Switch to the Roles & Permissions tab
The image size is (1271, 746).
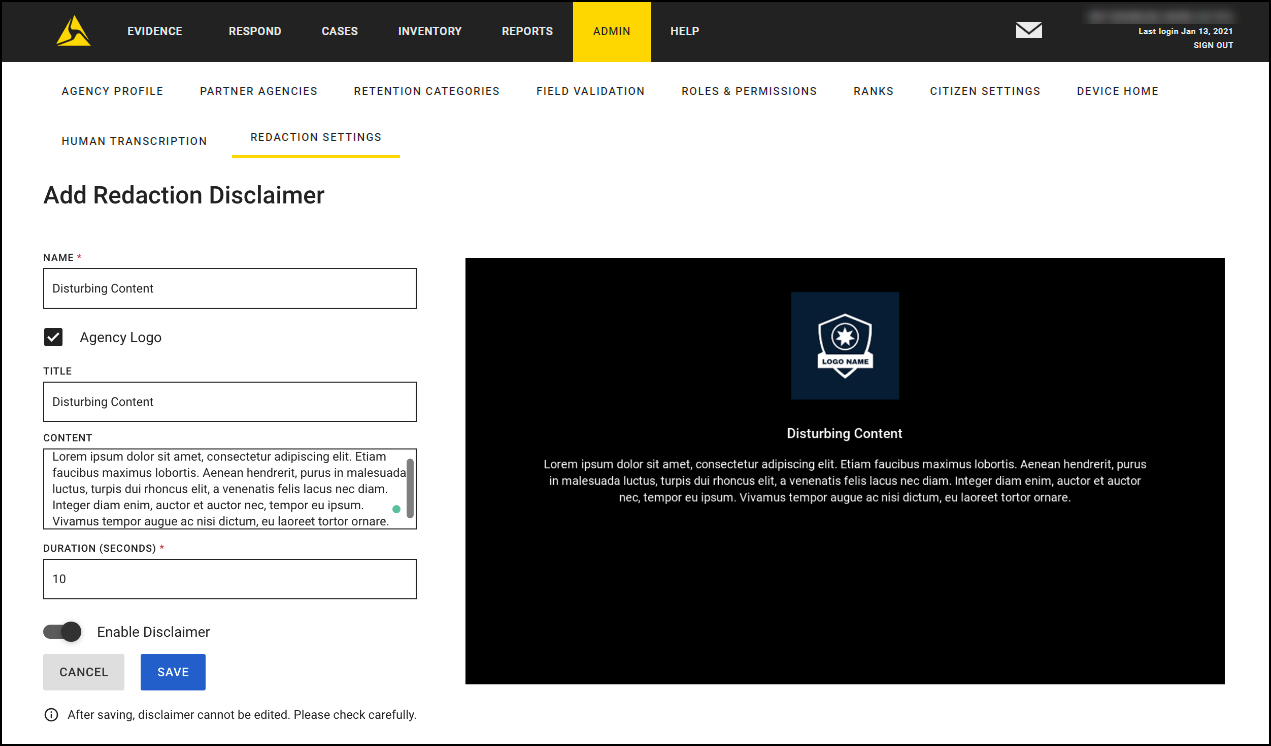click(749, 91)
